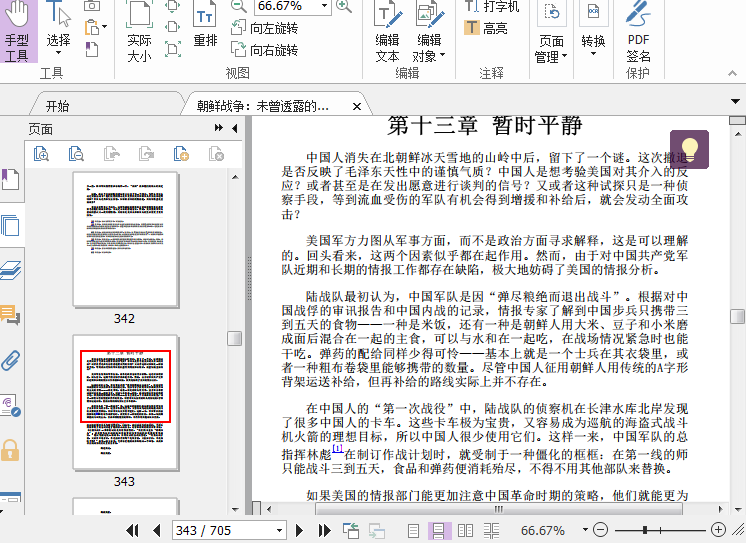Image resolution: width=746 pixels, height=543 pixels.
Task: Switch to the 朝鲜战争 document tab
Action: [263, 106]
